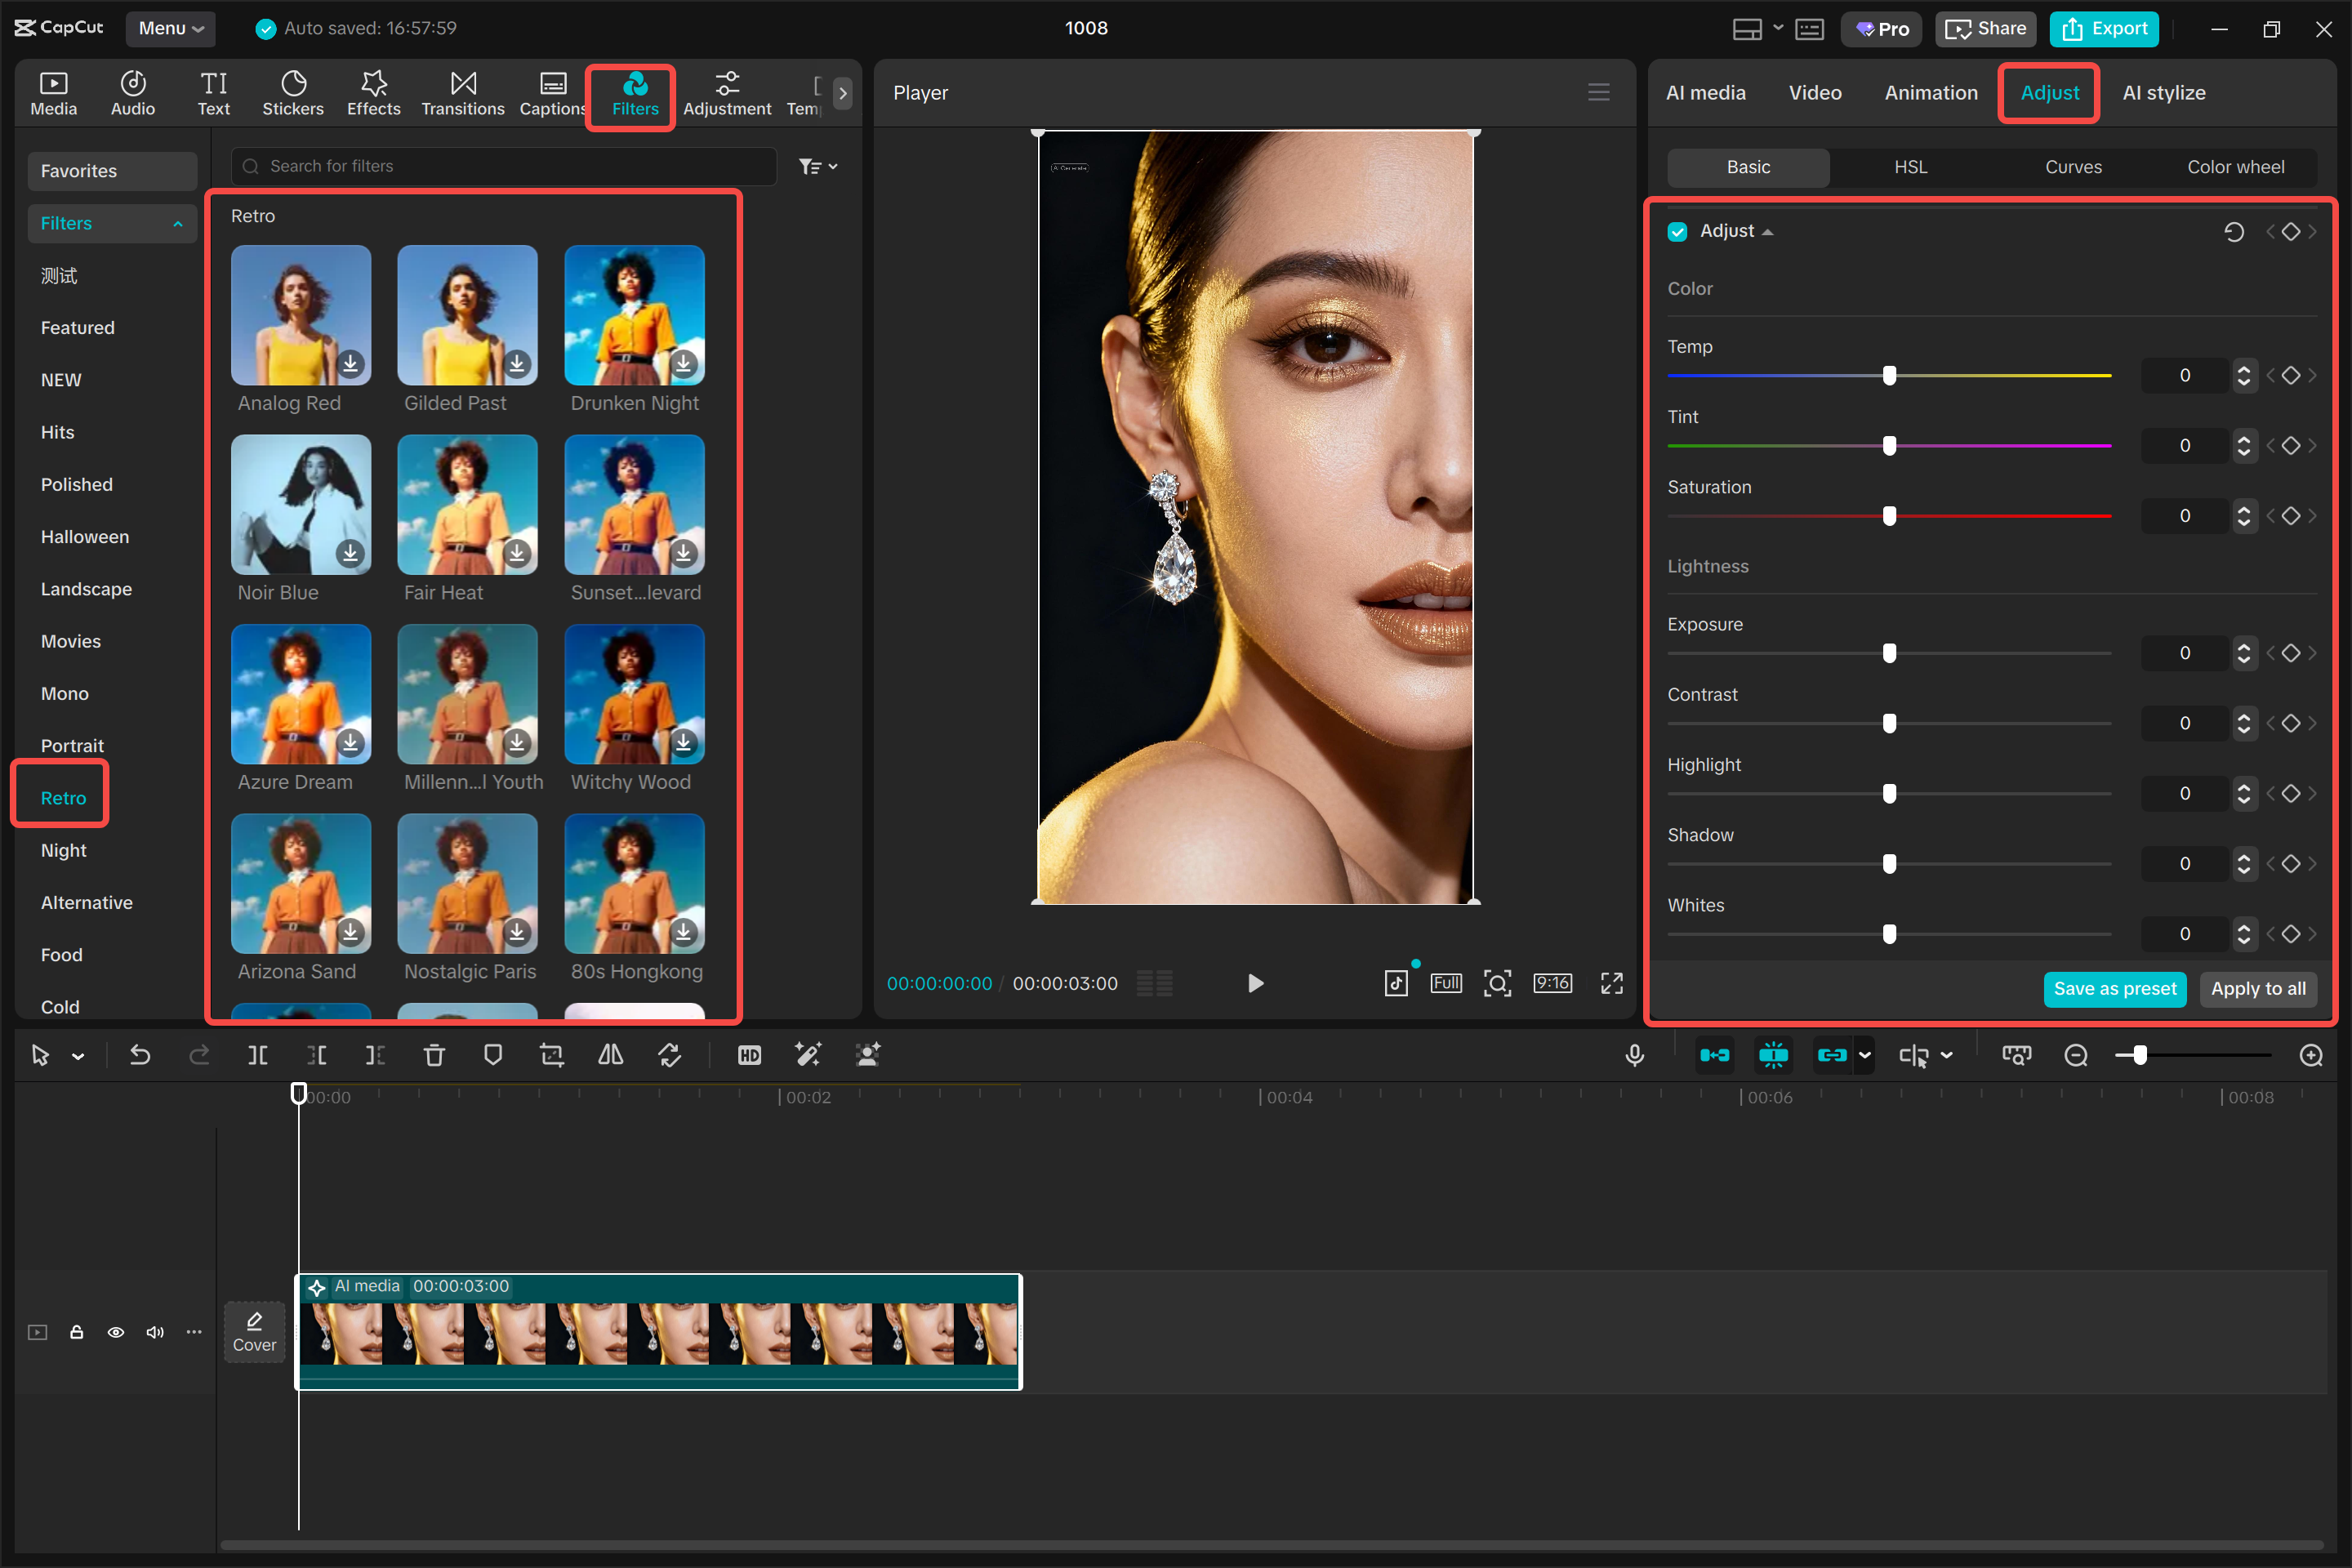Switch to the HSL tab

click(1909, 167)
